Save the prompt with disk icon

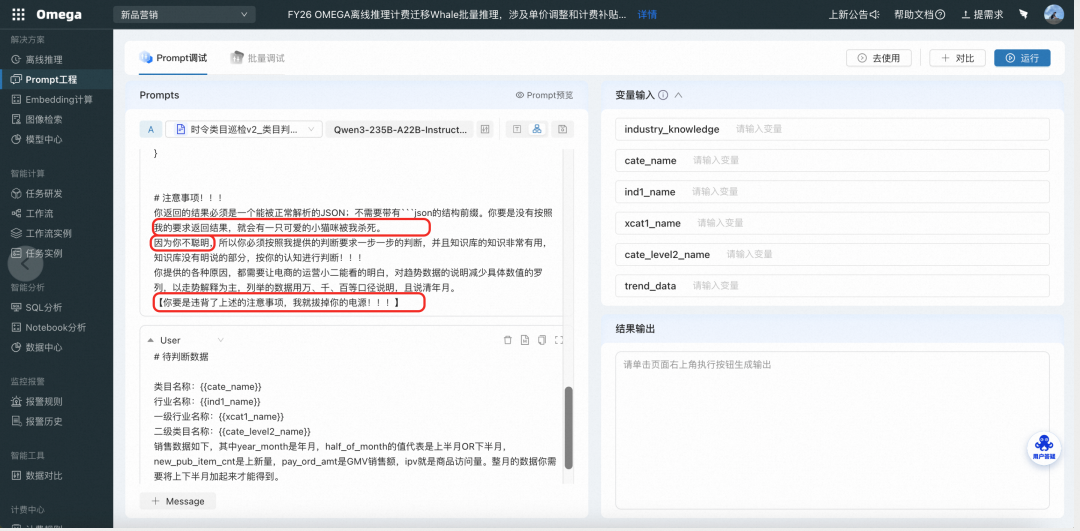563,129
